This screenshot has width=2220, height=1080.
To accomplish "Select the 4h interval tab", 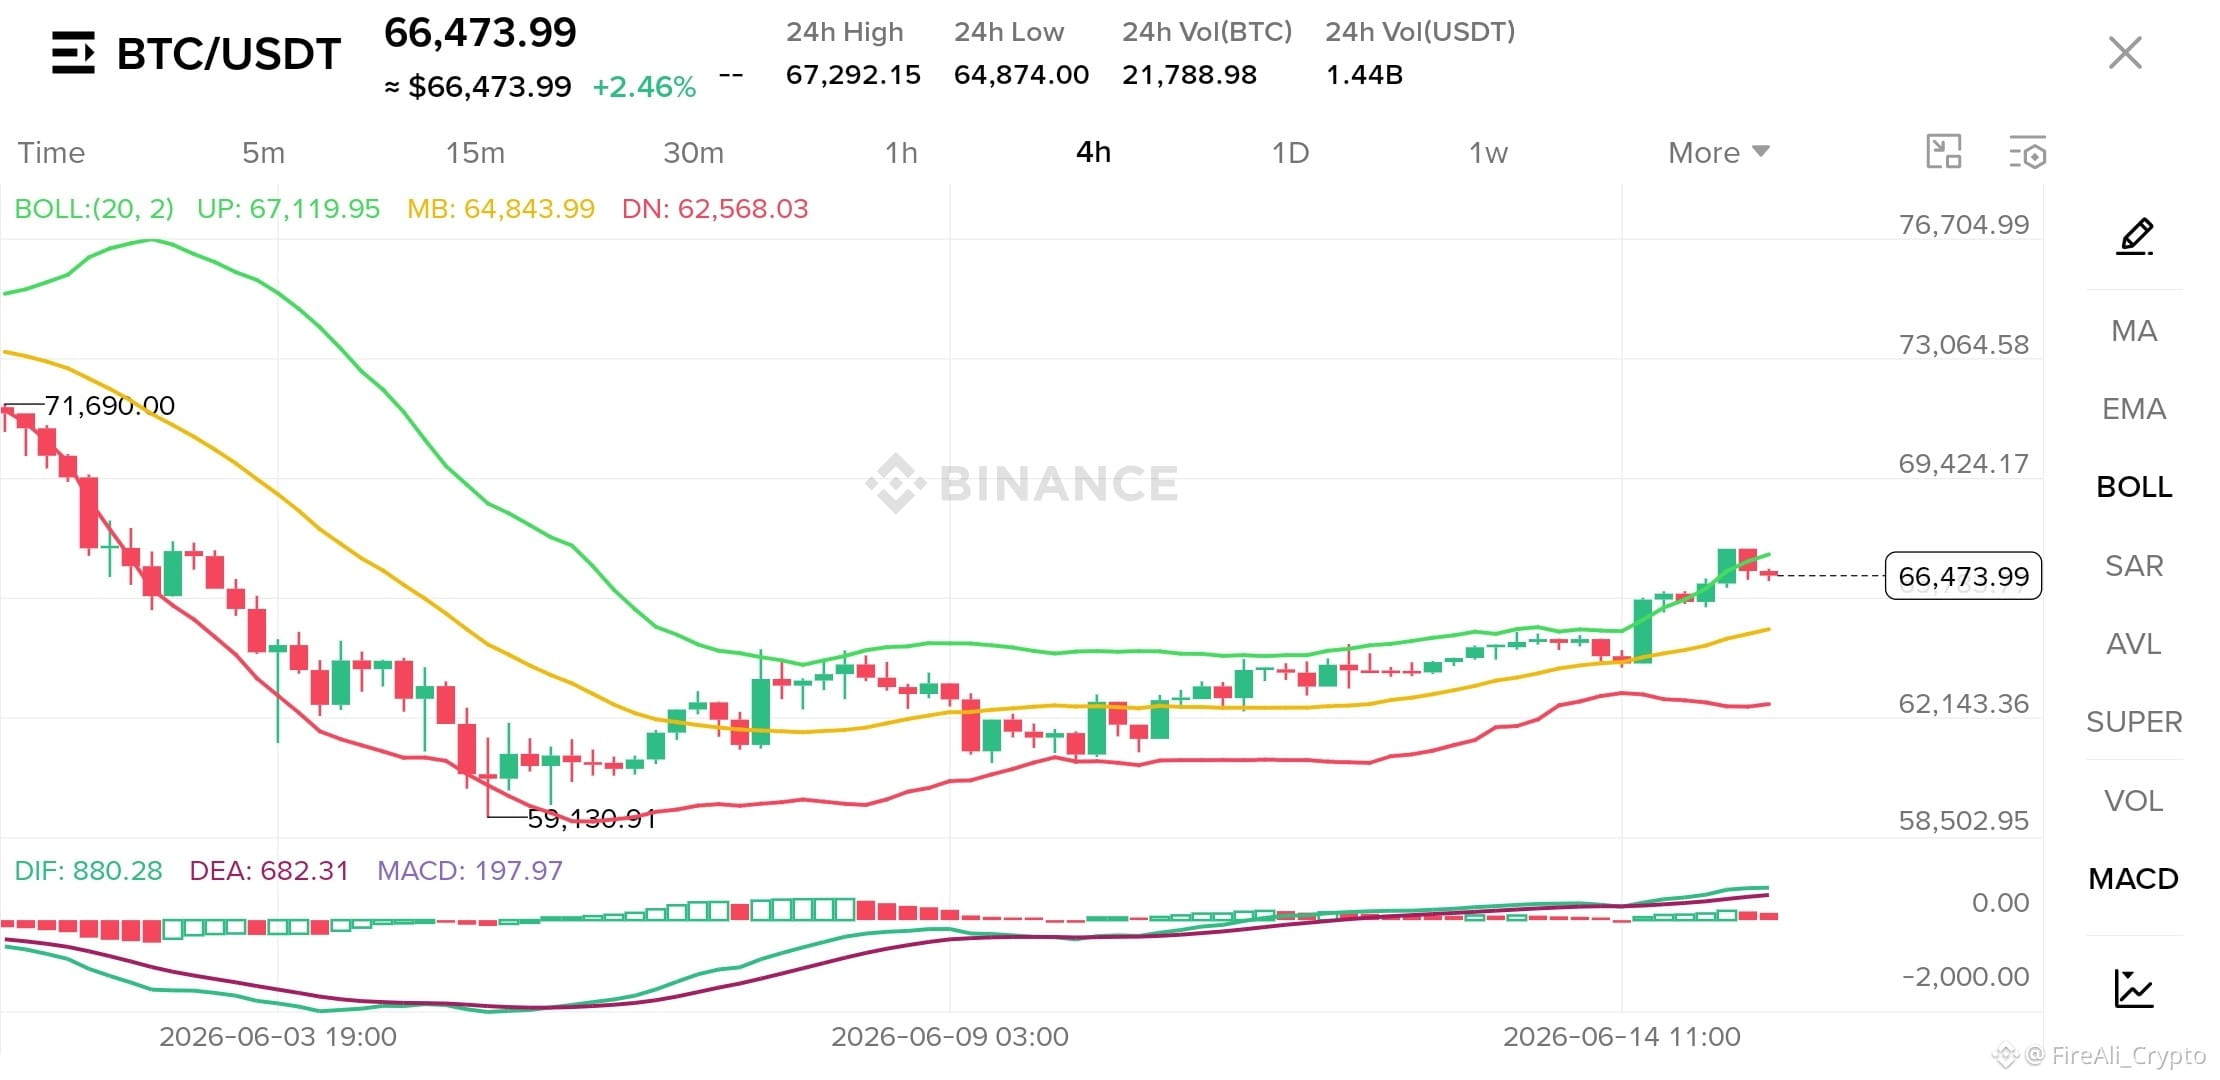I will pos(1093,152).
